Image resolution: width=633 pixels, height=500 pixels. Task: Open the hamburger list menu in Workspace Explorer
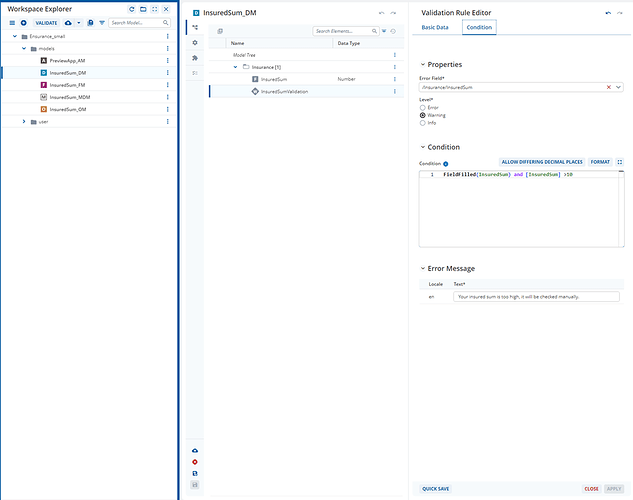pos(12,23)
